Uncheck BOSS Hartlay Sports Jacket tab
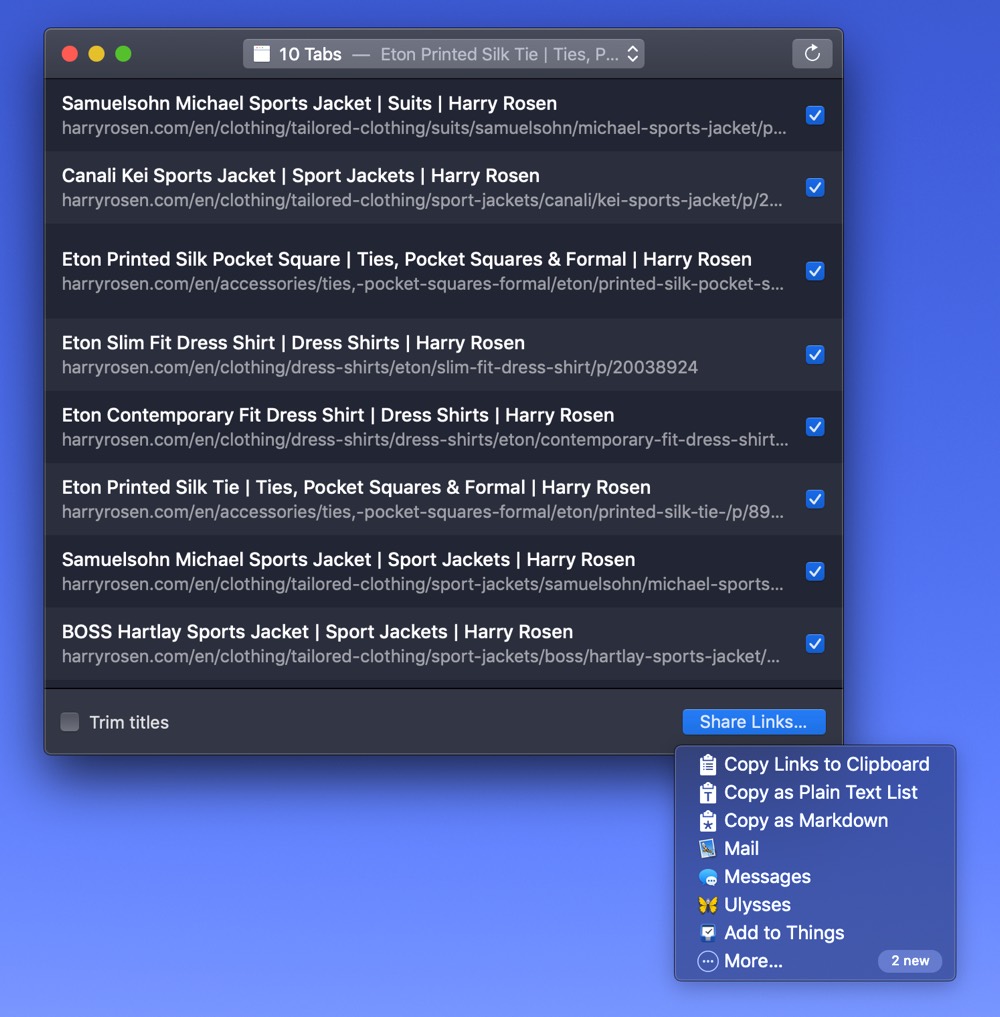Image resolution: width=1000 pixels, height=1017 pixels. coord(815,643)
